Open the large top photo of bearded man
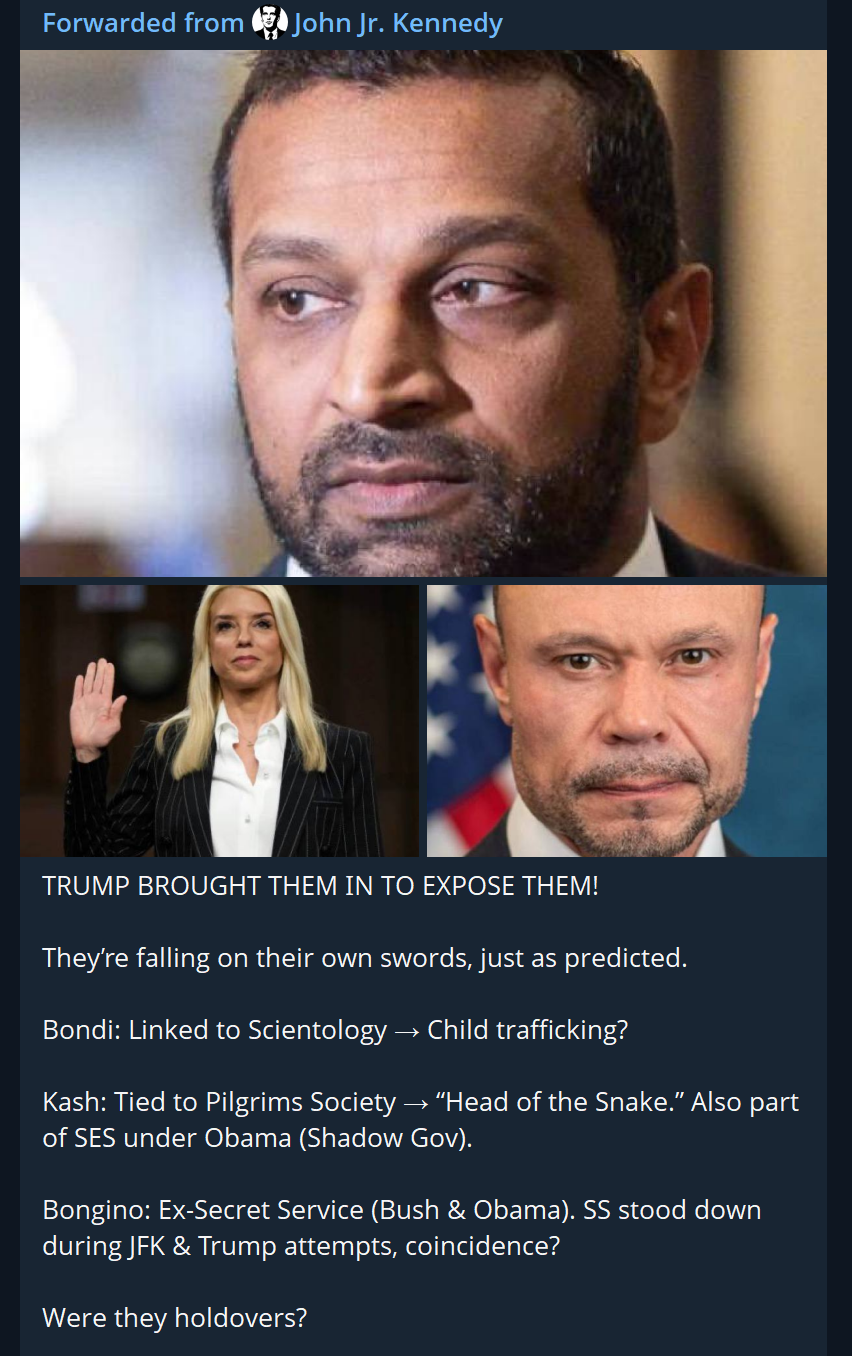 (423, 313)
